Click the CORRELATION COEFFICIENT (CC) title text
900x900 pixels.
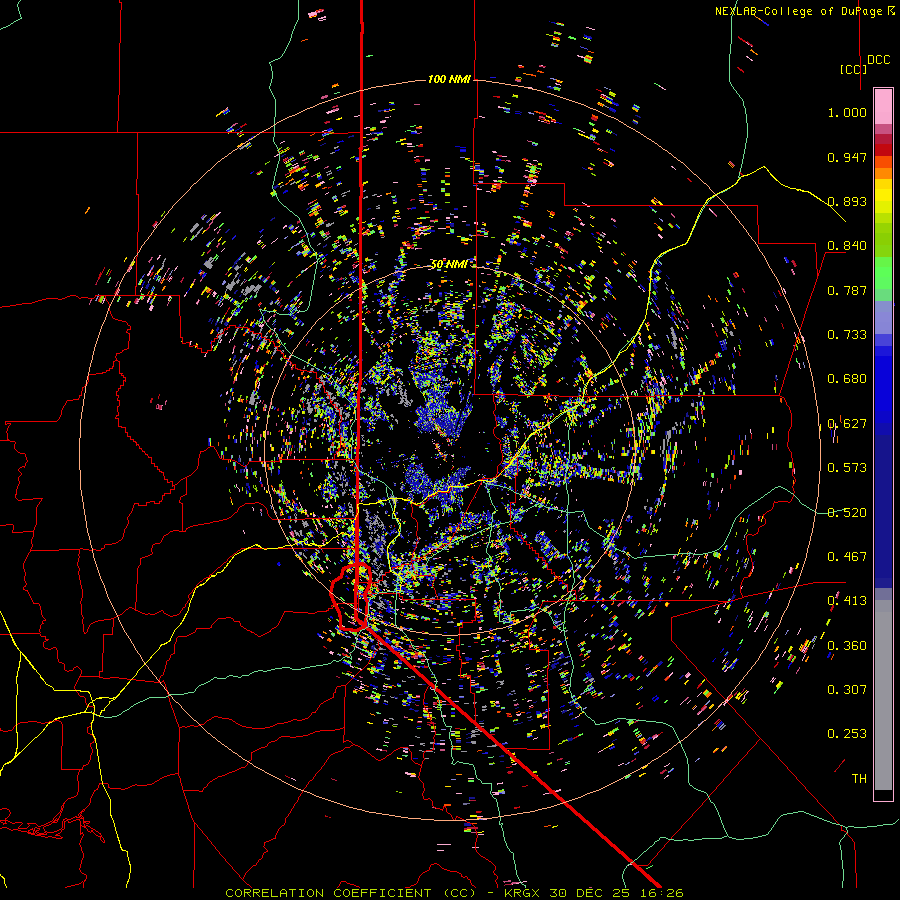coord(350,893)
